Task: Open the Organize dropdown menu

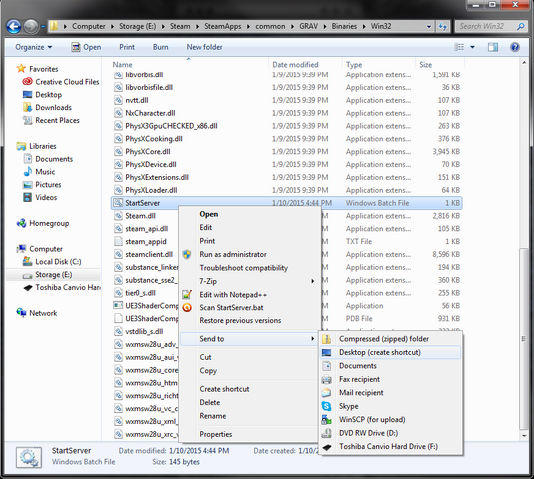Action: [x=33, y=47]
